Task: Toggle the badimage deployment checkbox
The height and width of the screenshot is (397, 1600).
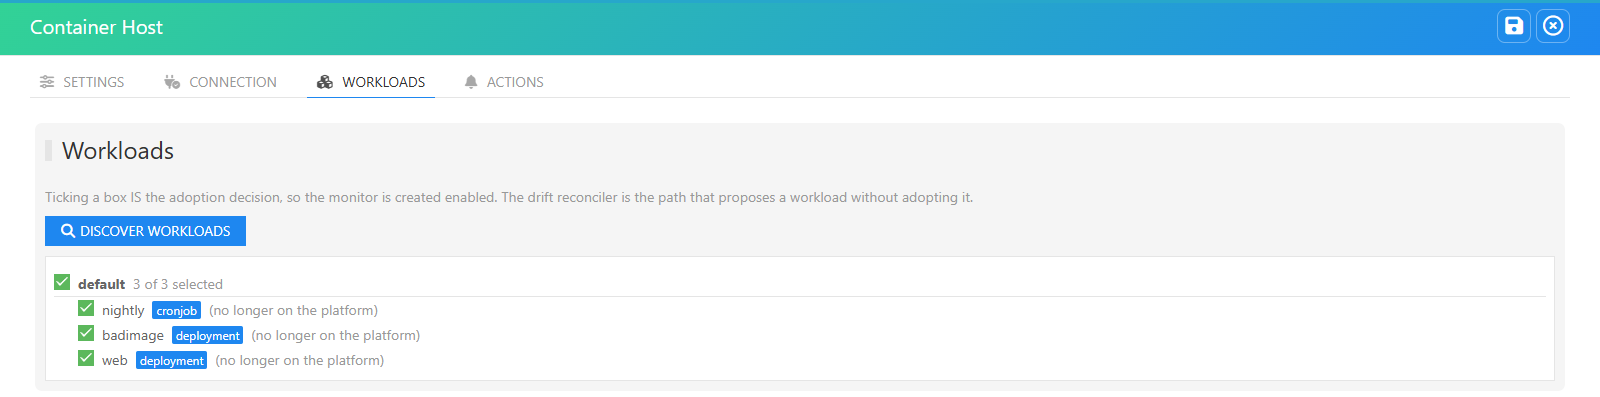Action: (x=86, y=333)
